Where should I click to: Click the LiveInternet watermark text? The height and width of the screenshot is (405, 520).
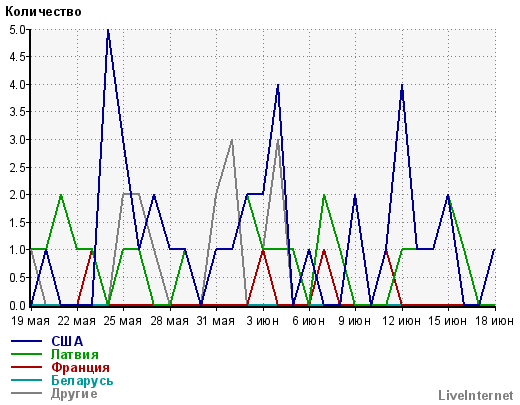click(x=476, y=396)
